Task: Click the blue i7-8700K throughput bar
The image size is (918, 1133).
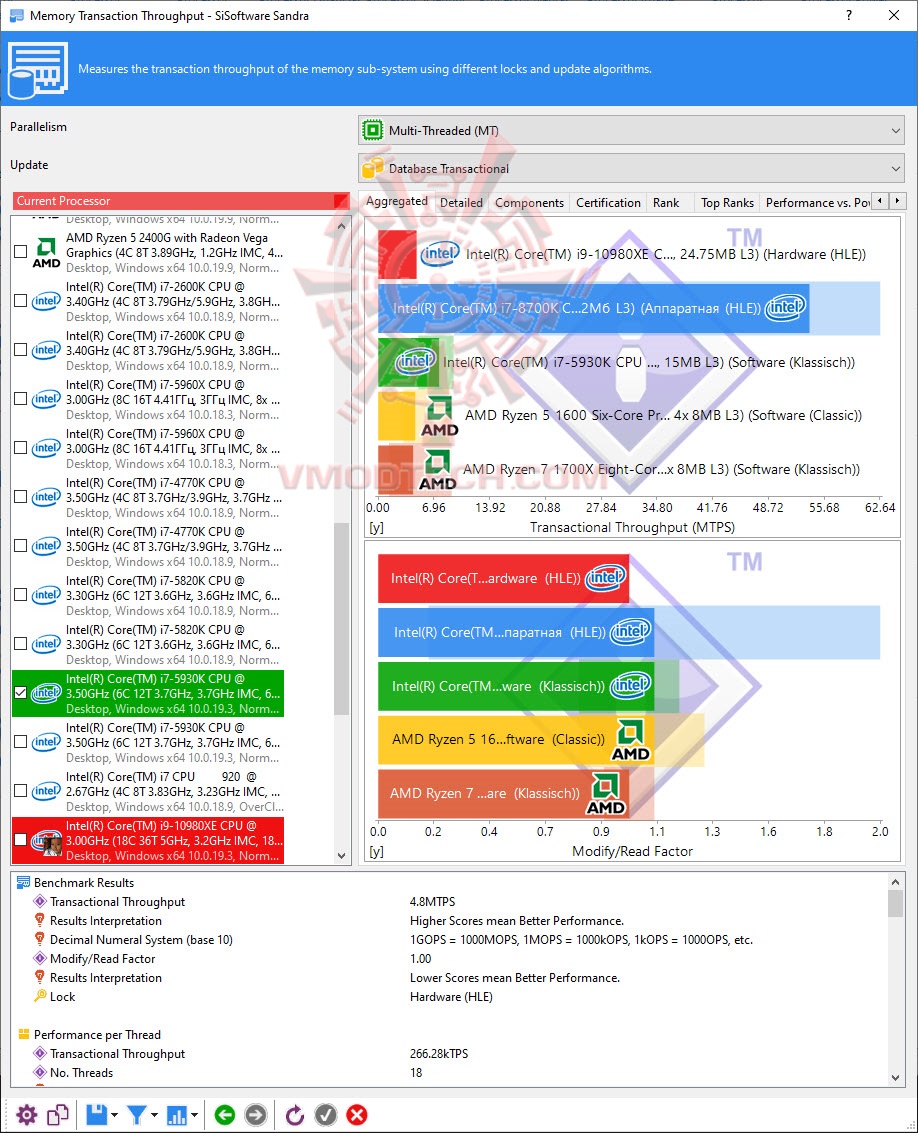Action: pos(593,309)
